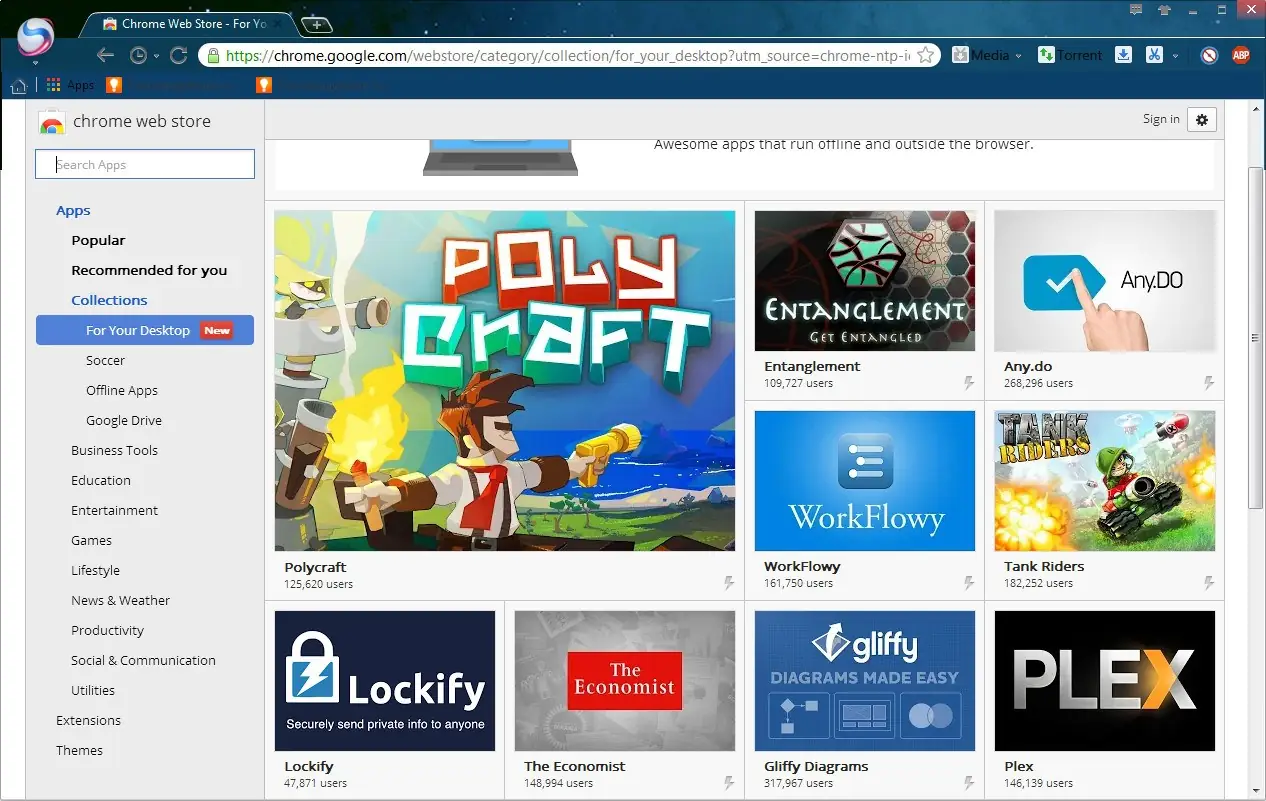Browse the Business Tools category
Viewport: 1266px width, 801px height.
coord(114,450)
